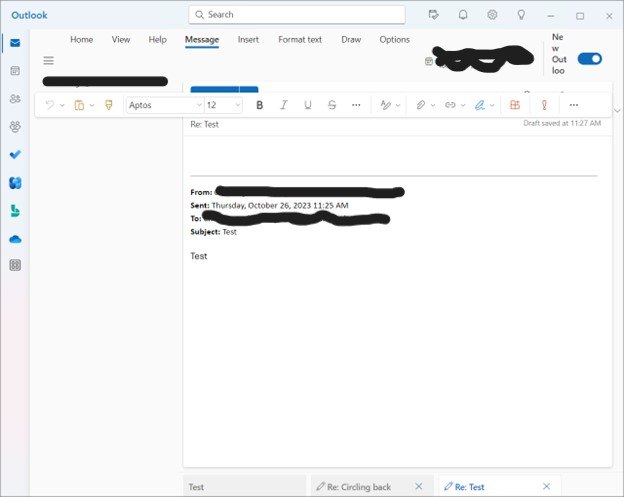Click the 'Subject: Test' quoted line
The image size is (624, 497).
[x=213, y=232]
